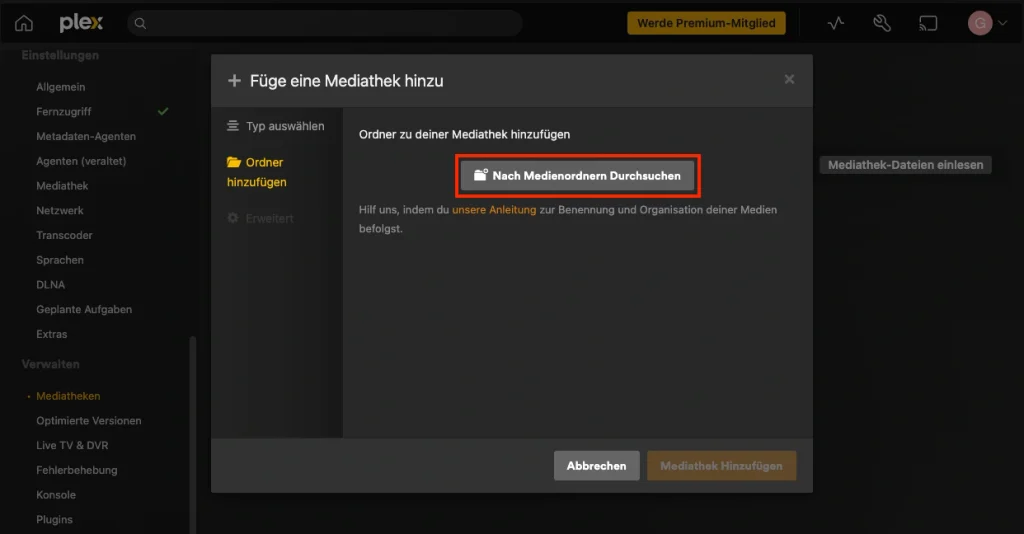Select Erweitert step

(x=269, y=218)
